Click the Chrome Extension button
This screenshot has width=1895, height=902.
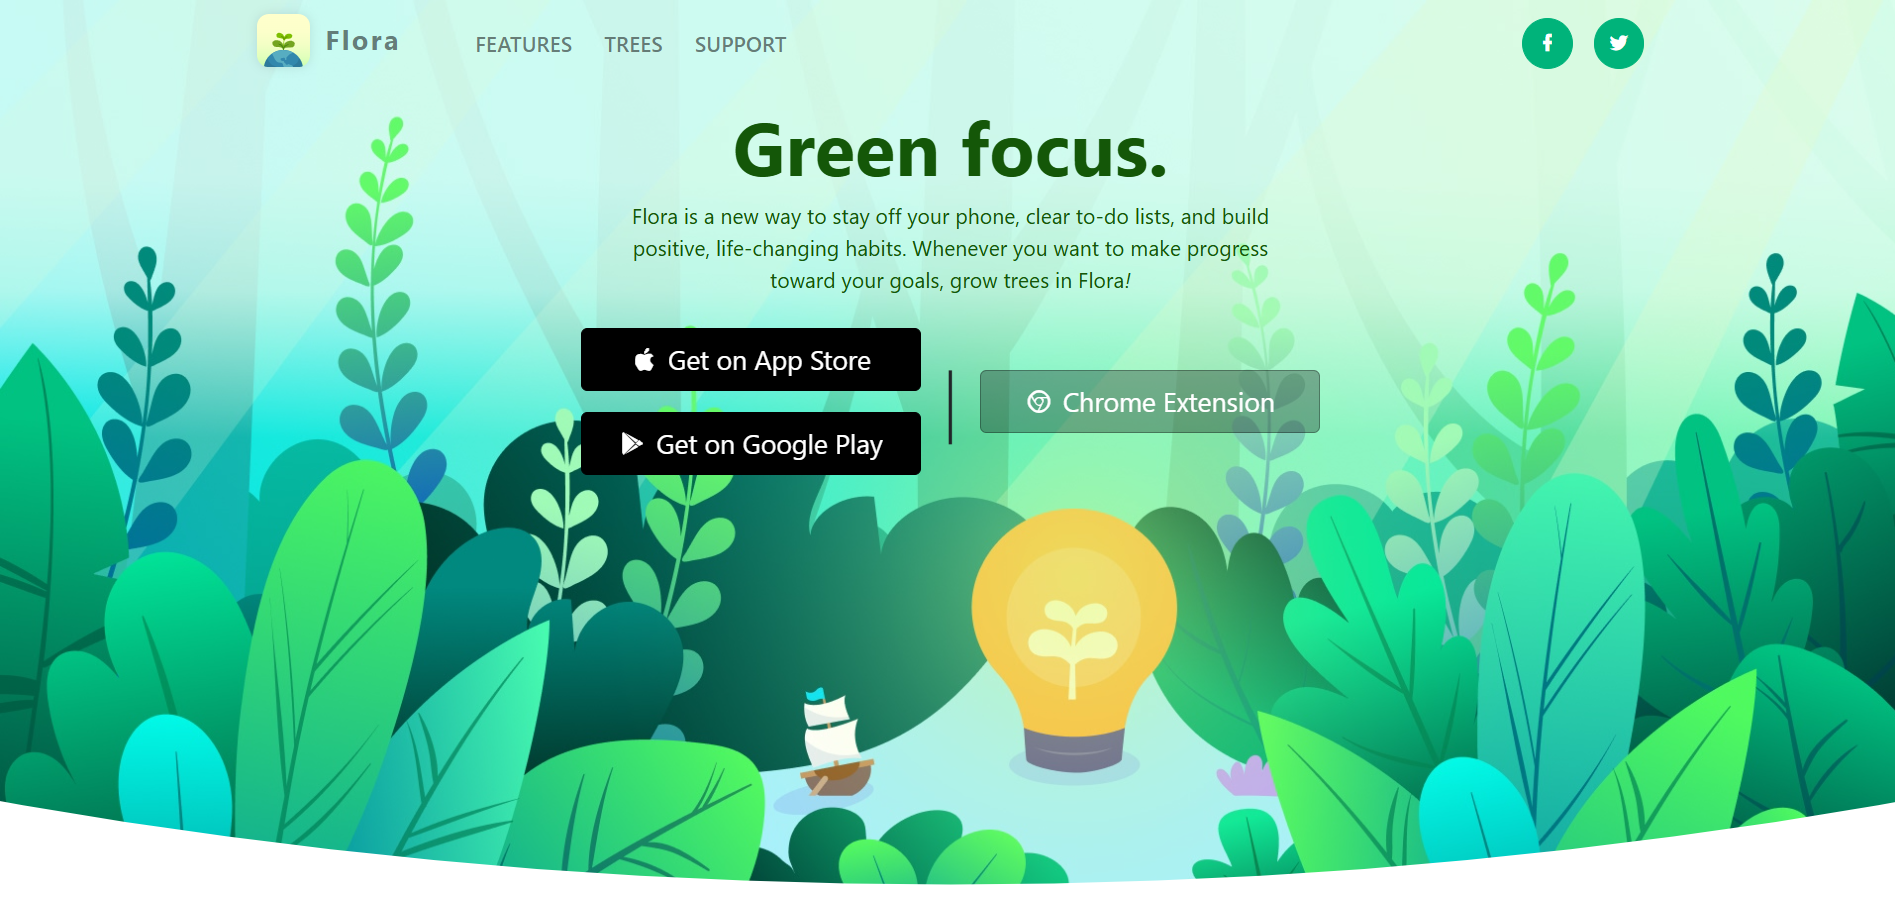tap(1150, 401)
